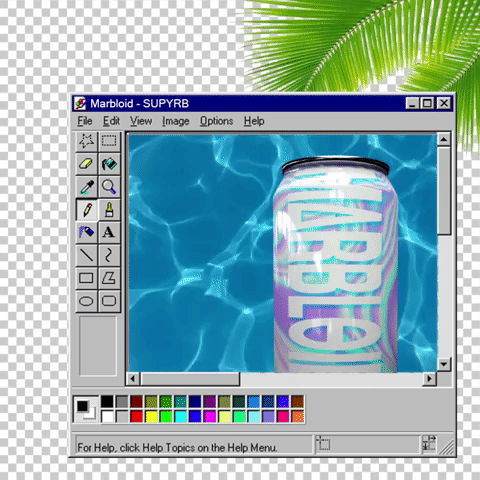This screenshot has height=480, width=480.
Task: Select the purple swatch in top row
Action: click(x=210, y=401)
